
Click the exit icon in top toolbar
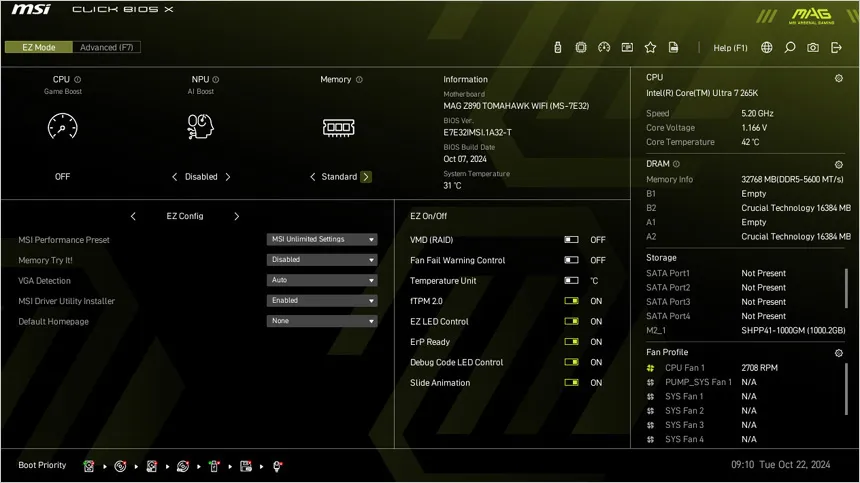[x=836, y=48]
